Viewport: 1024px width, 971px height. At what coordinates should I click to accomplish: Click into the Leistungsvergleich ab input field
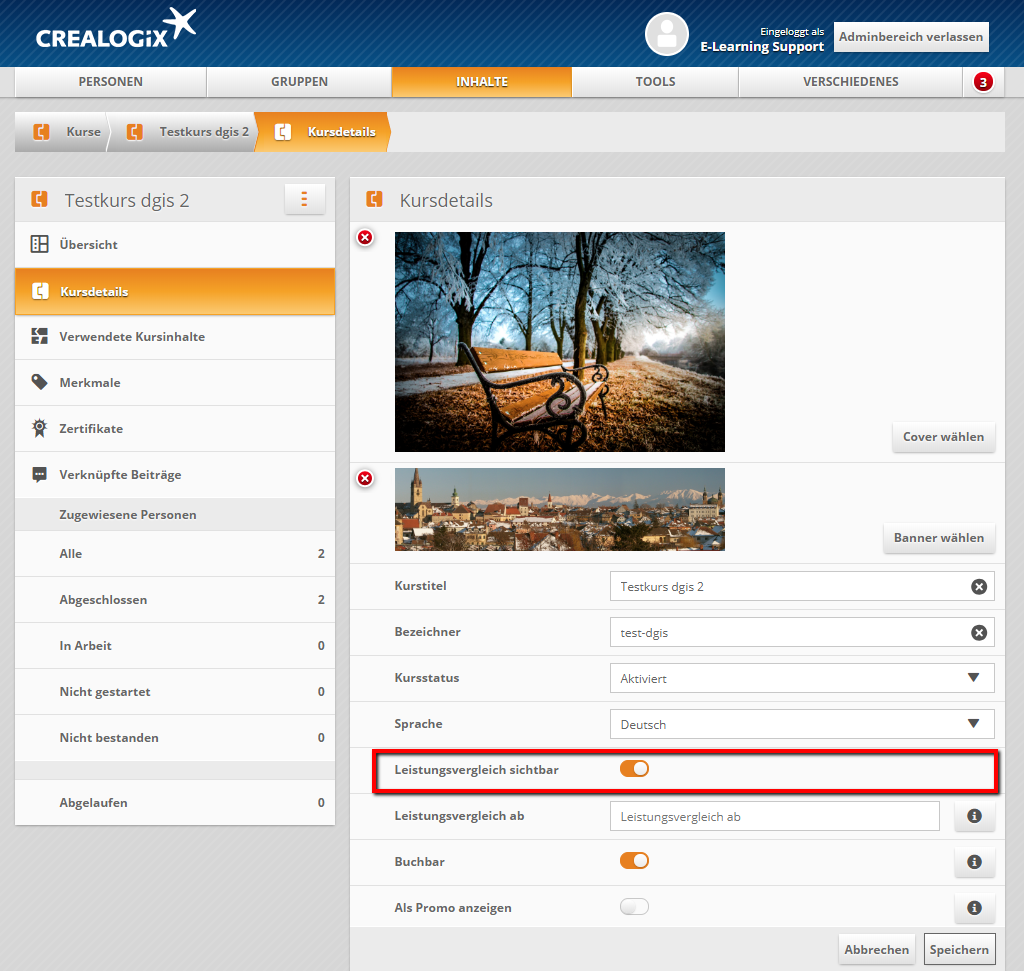coord(774,817)
